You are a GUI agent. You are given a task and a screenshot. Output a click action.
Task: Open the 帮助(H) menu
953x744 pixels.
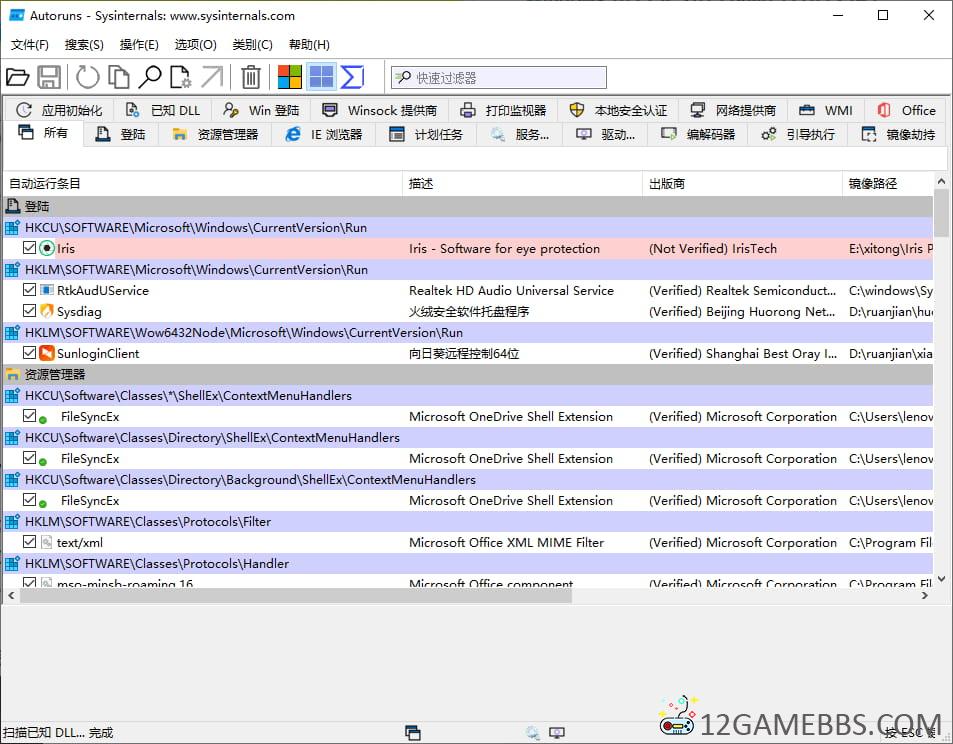pyautogui.click(x=309, y=44)
